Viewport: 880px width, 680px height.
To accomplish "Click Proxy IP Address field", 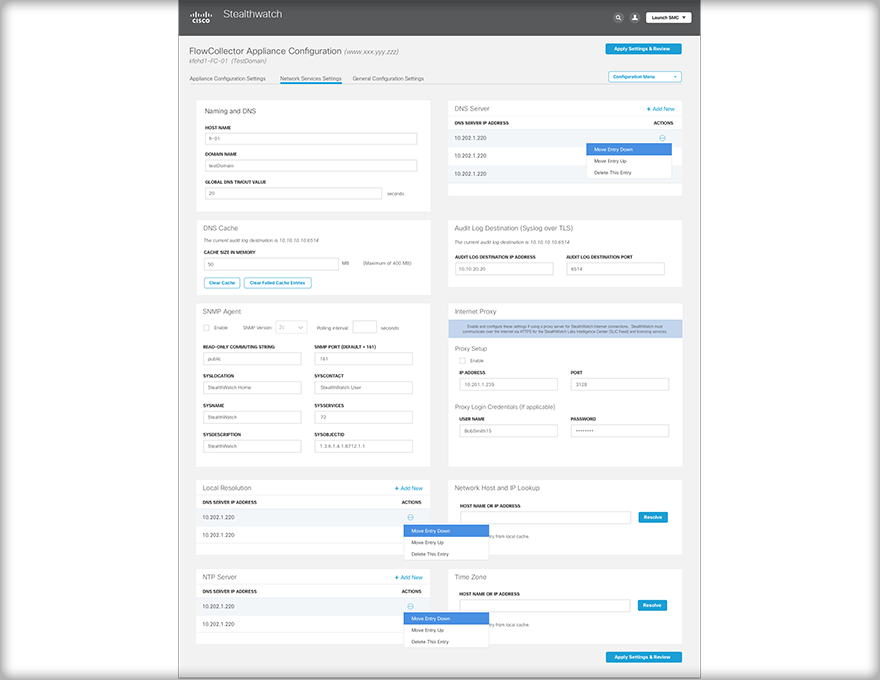I will 508,384.
